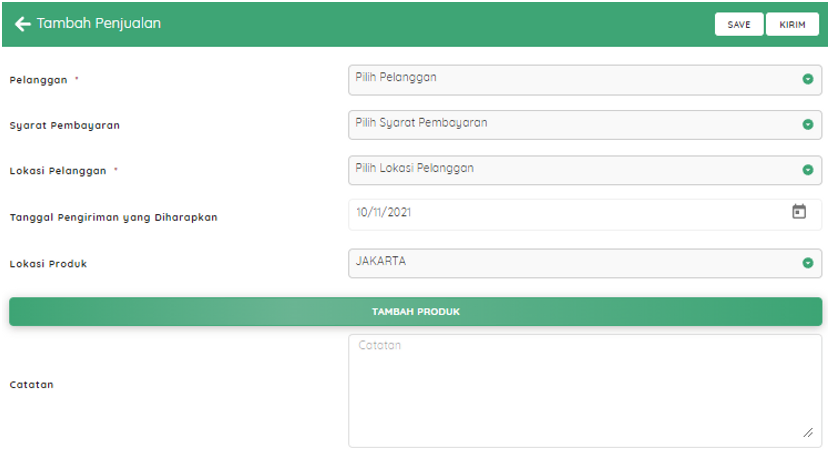Click the Lokasi Pelanggan field label
Image resolution: width=828 pixels, height=461 pixels.
tap(58, 171)
